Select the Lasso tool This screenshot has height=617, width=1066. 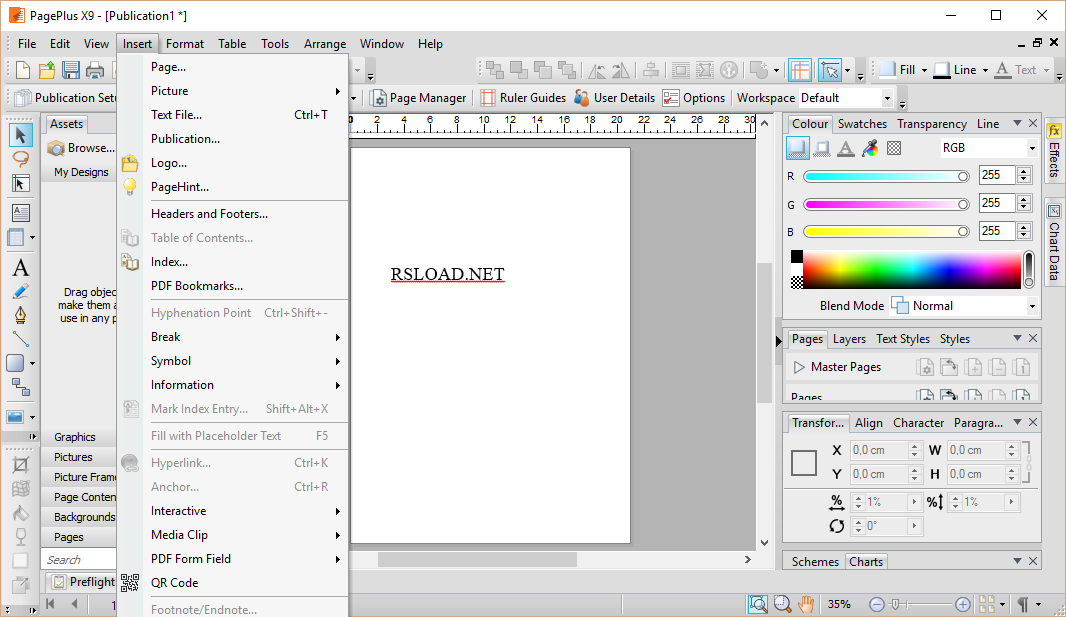coord(20,159)
